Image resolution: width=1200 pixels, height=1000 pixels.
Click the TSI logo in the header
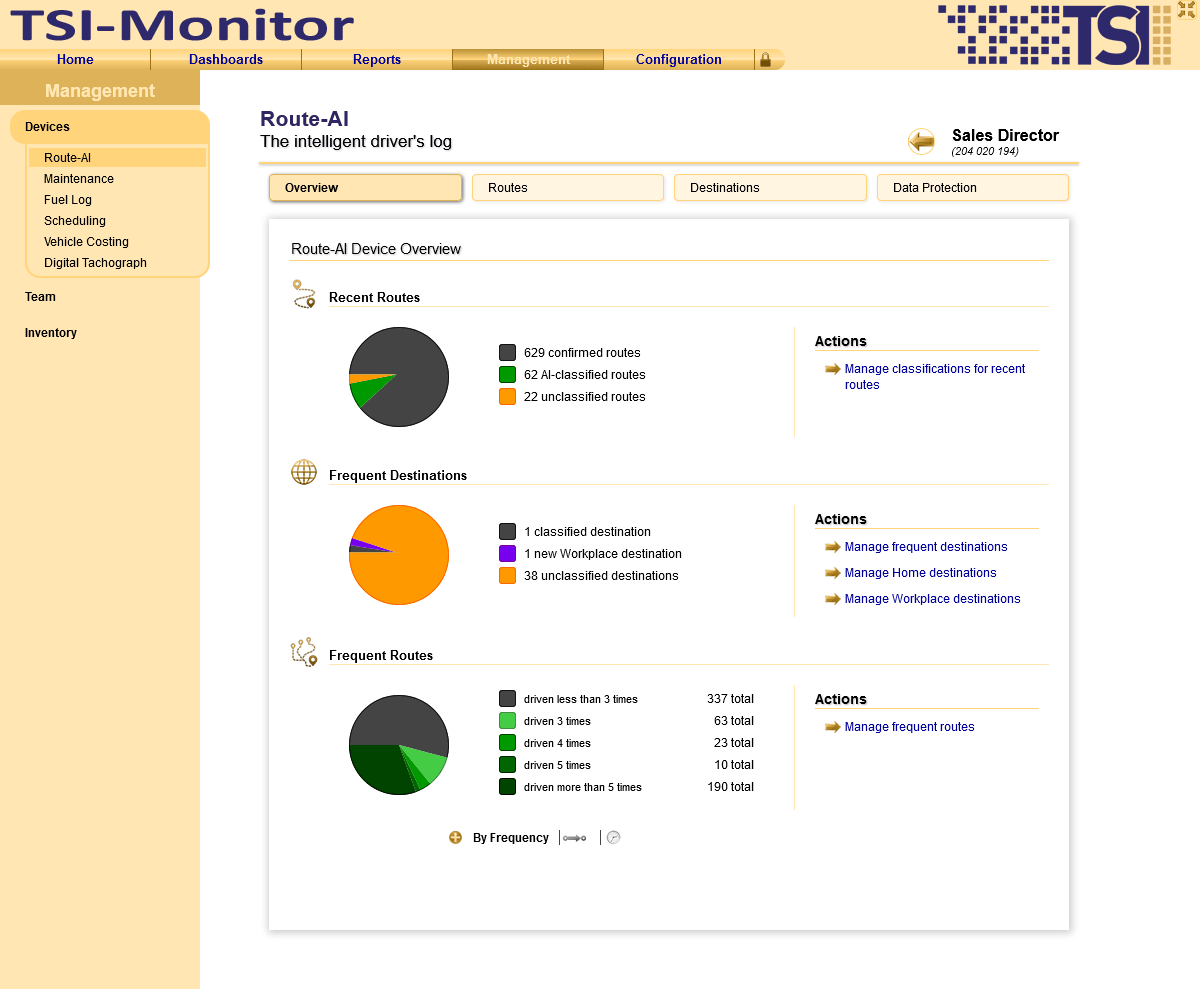pyautogui.click(x=1054, y=35)
